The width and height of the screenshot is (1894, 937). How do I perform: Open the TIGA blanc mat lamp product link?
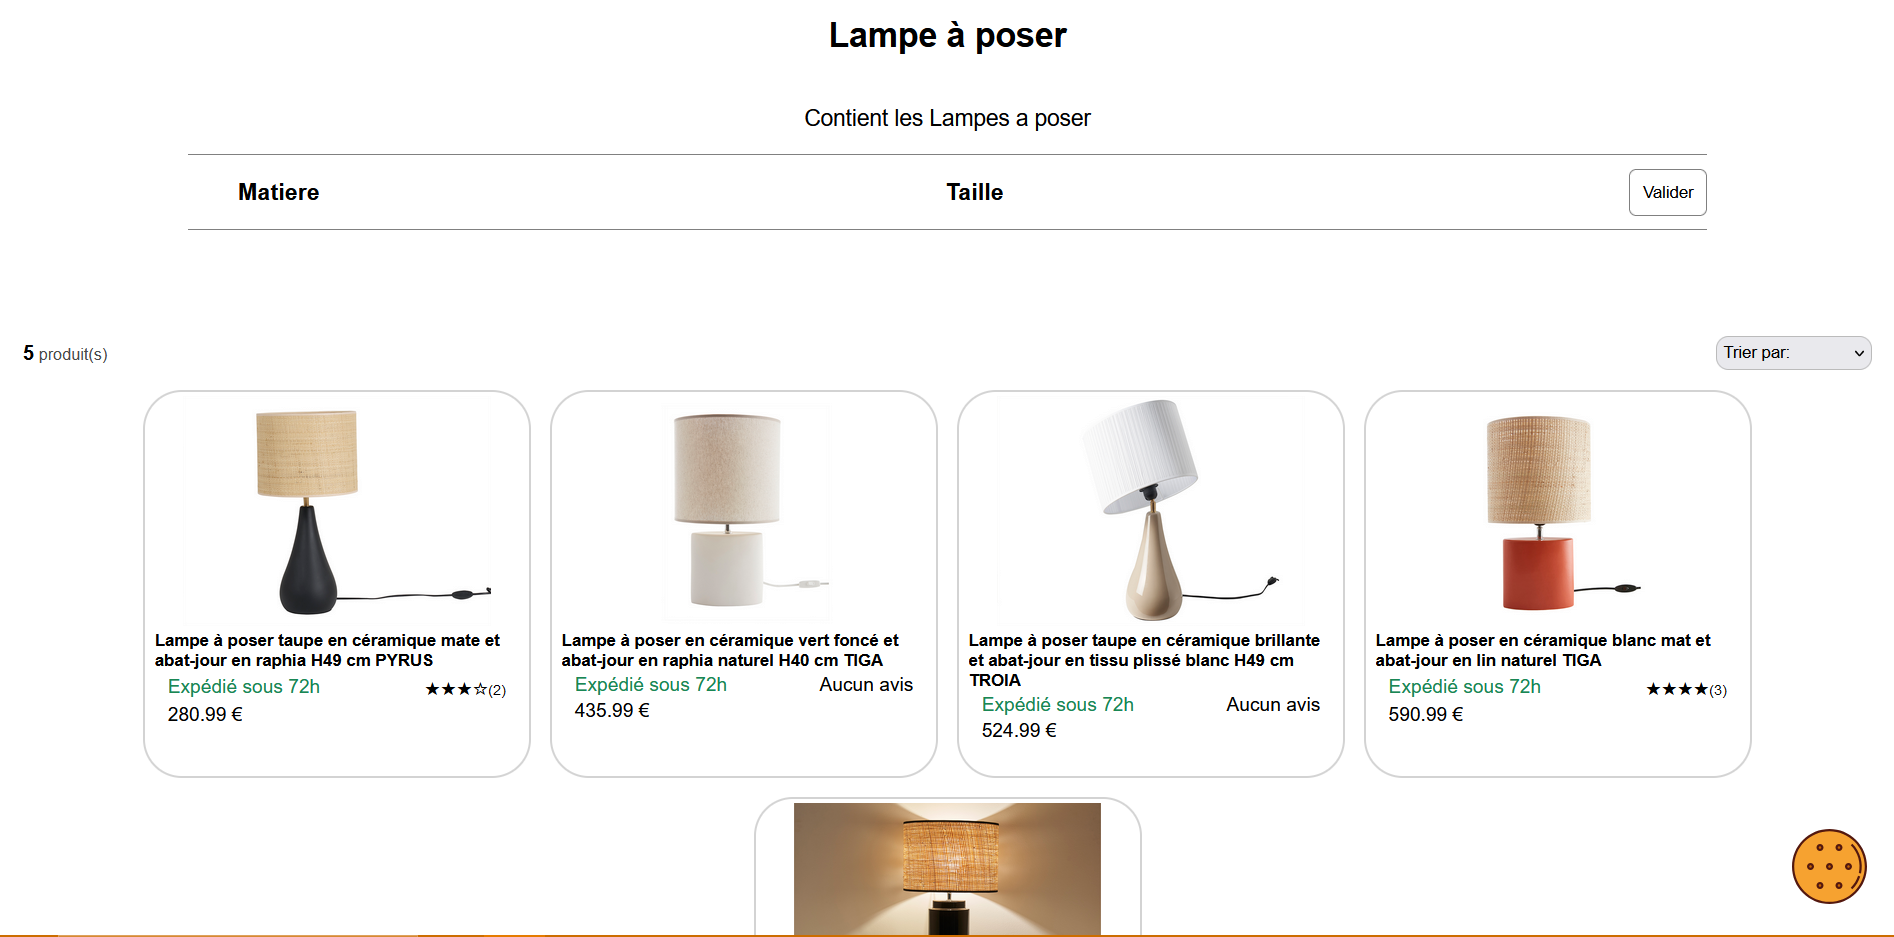coord(1542,650)
